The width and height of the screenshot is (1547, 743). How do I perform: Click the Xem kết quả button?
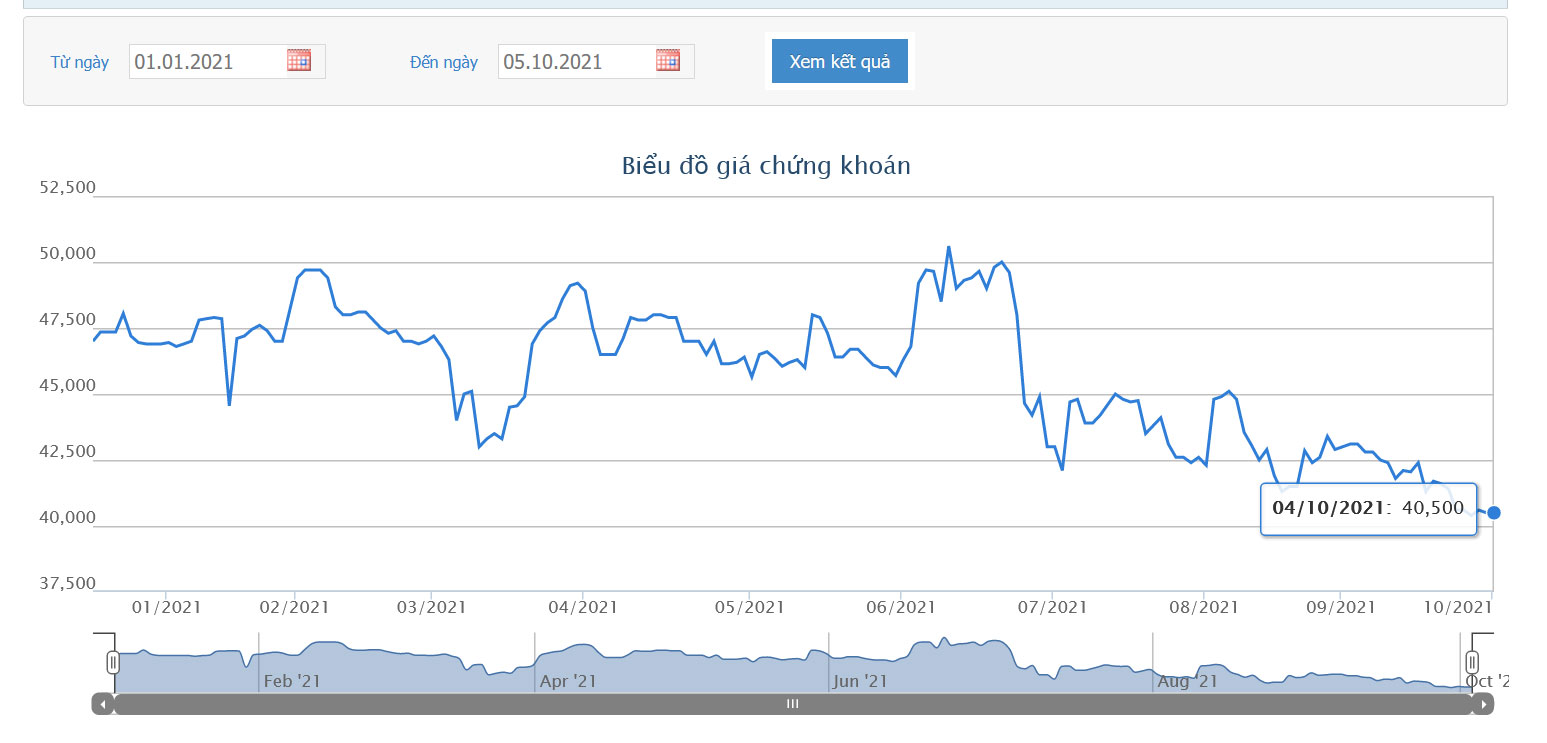tap(840, 61)
